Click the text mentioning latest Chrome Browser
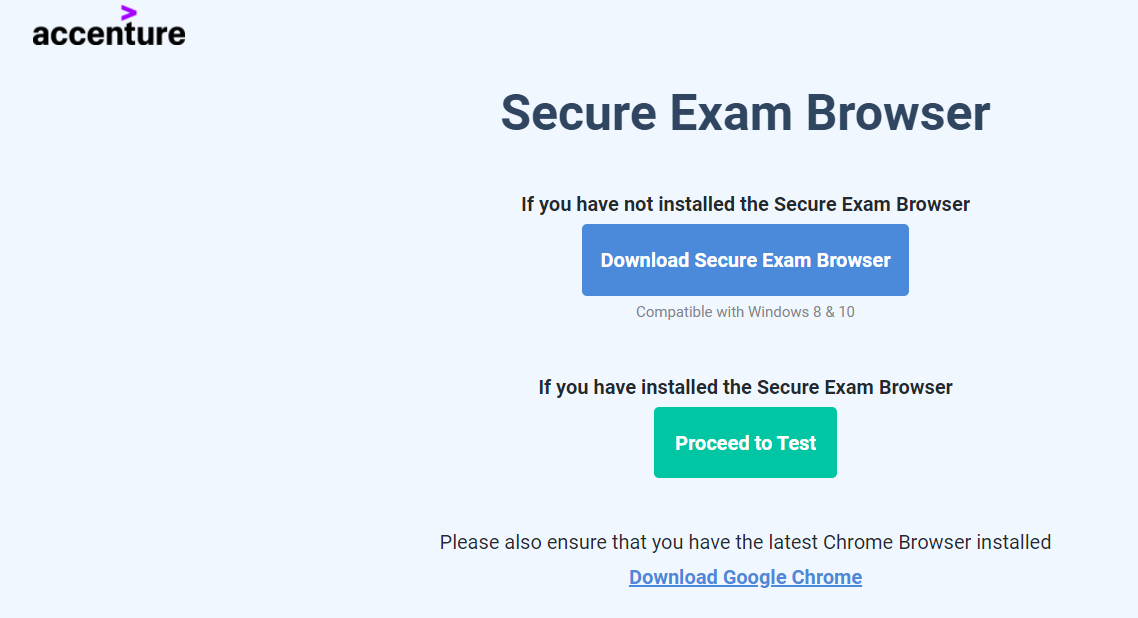 coord(745,542)
